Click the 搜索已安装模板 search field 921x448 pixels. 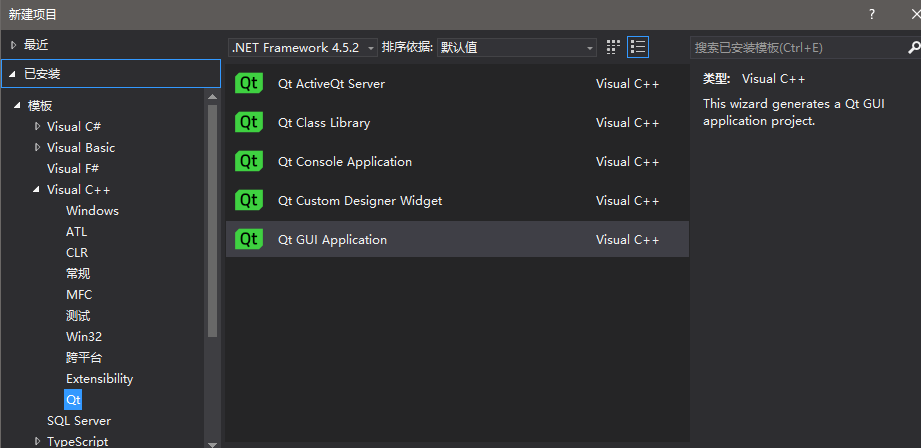(799, 48)
